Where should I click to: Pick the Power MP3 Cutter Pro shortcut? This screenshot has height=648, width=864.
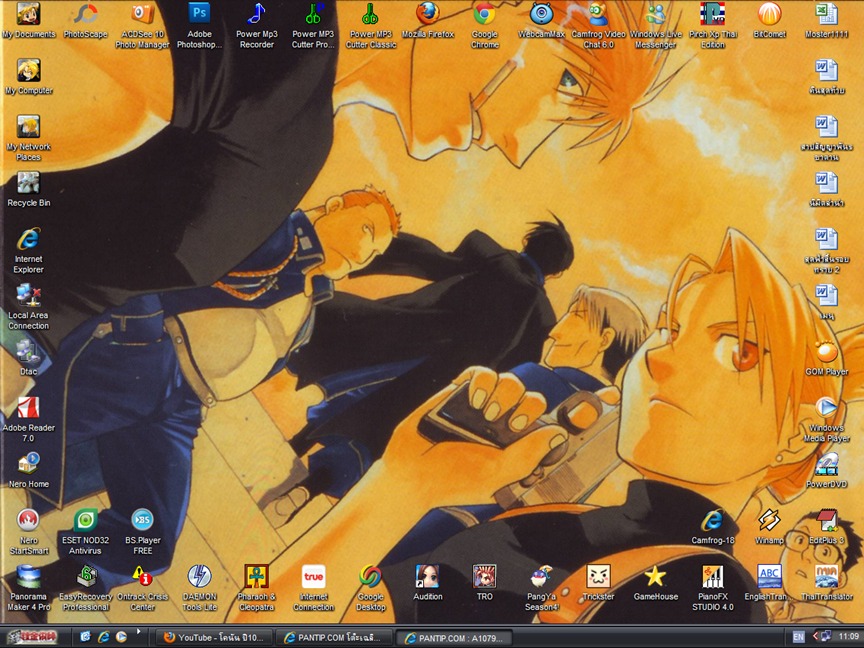(313, 26)
